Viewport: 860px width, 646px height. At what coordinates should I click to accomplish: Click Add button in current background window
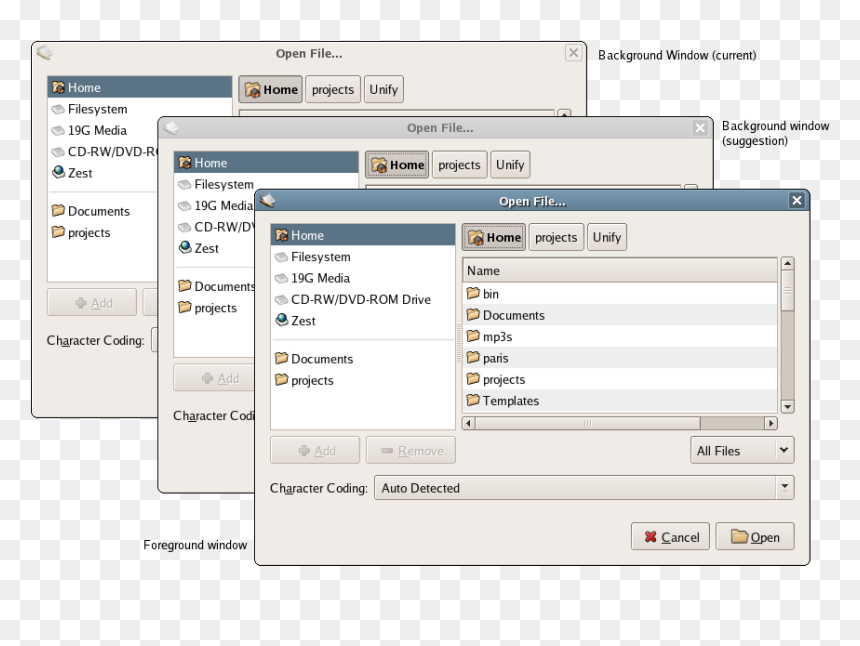point(92,303)
